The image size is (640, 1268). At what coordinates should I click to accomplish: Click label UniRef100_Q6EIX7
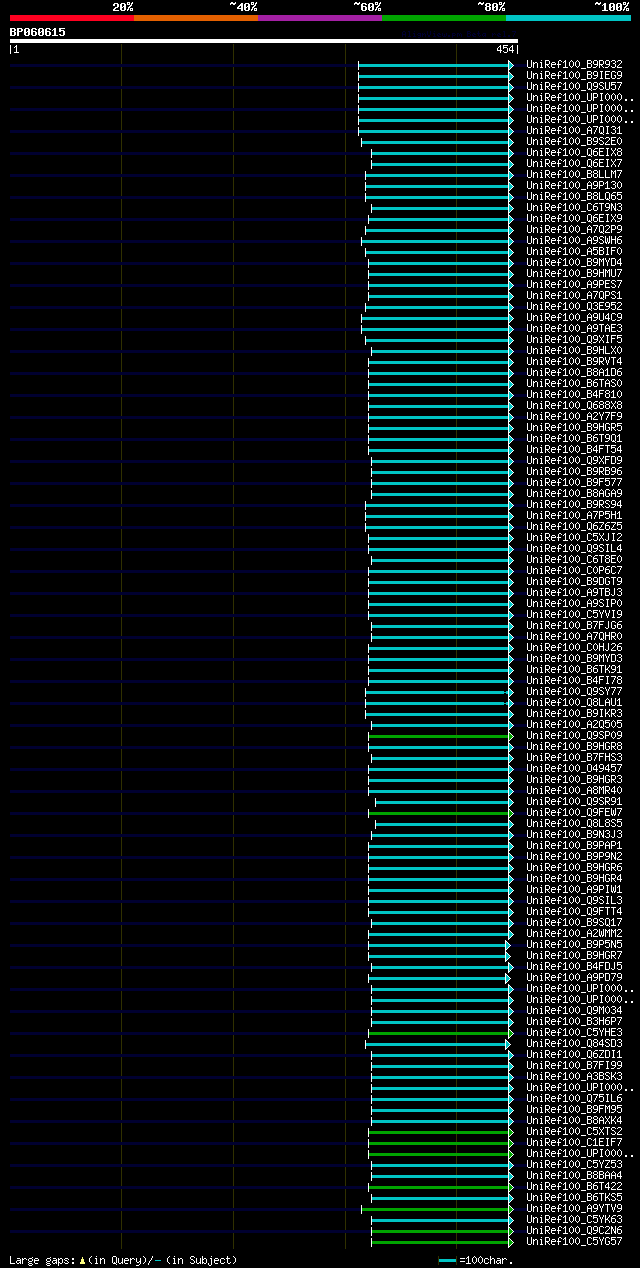[574, 163]
